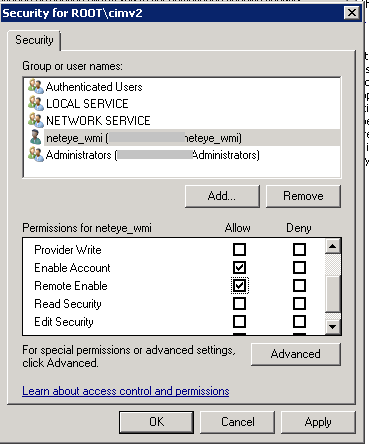The image size is (369, 444).
Task: Check Deny for Enable Account
Action: tap(299, 267)
